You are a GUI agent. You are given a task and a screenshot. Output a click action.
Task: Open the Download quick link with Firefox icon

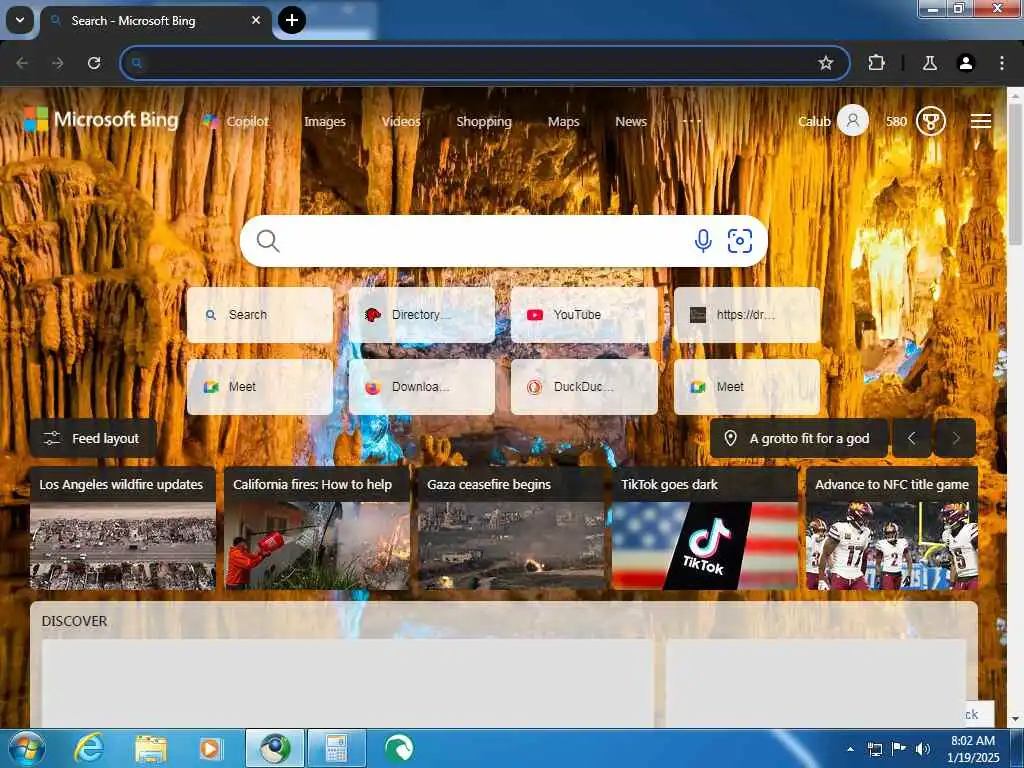pyautogui.click(x=422, y=387)
